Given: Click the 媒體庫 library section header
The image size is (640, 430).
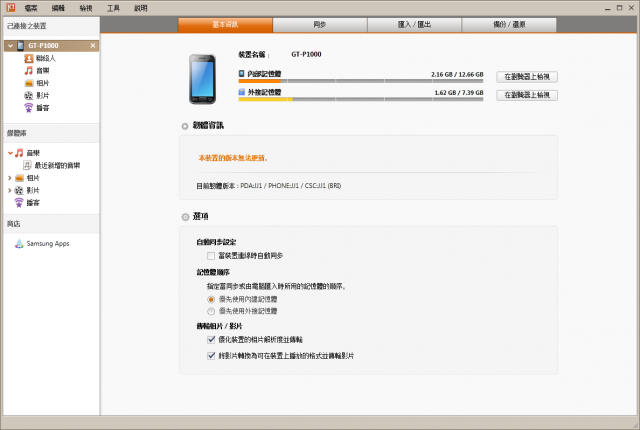Looking at the screenshot, I should pos(51,133).
